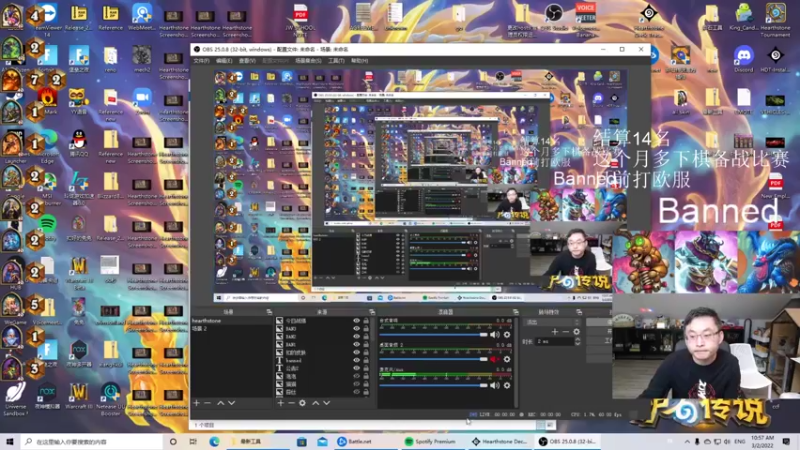
Task: Open Battle.net from the taskbar
Action: click(355, 441)
